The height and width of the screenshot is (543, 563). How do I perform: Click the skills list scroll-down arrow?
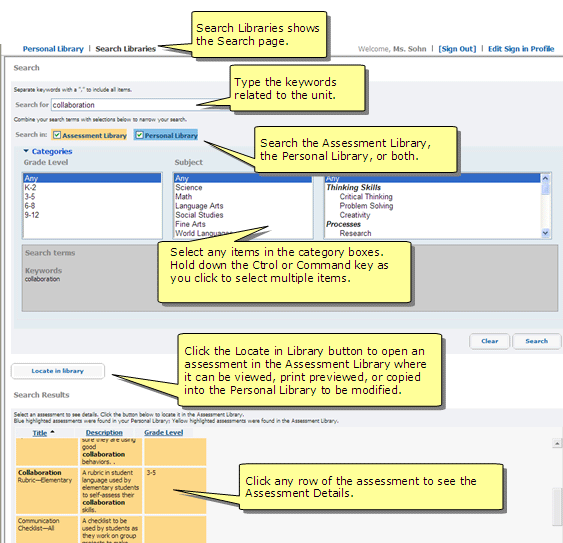coord(545,233)
